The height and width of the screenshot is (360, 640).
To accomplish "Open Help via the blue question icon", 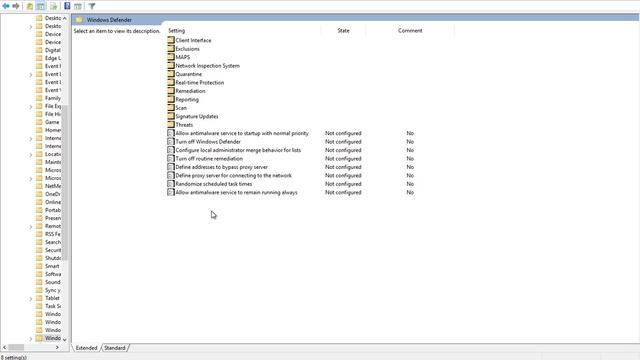I will click(67, 6).
